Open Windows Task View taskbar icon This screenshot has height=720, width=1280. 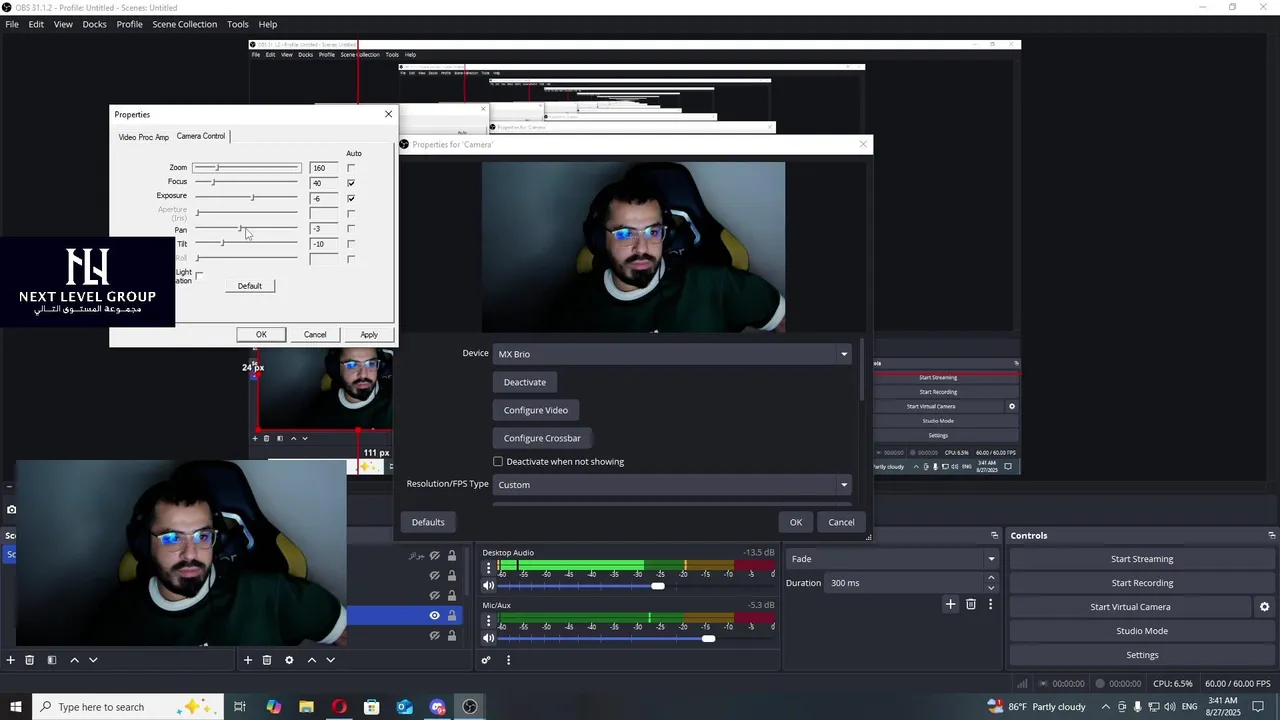pos(240,707)
